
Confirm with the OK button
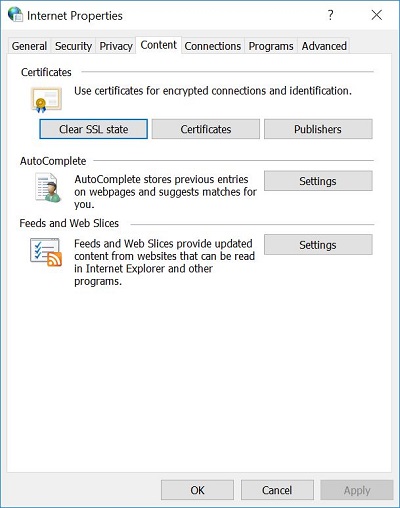(197, 490)
